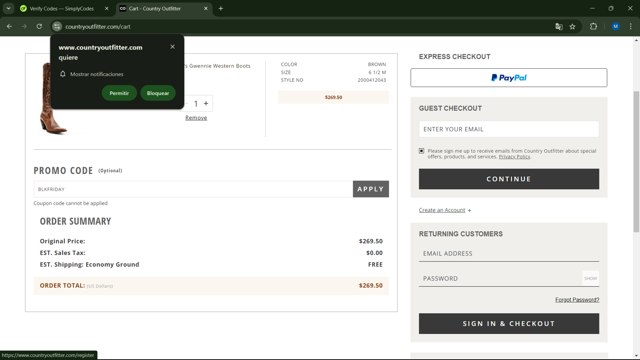Close the Cart - Country Outfitter tab
This screenshot has width=640, height=360.
(x=206, y=8)
